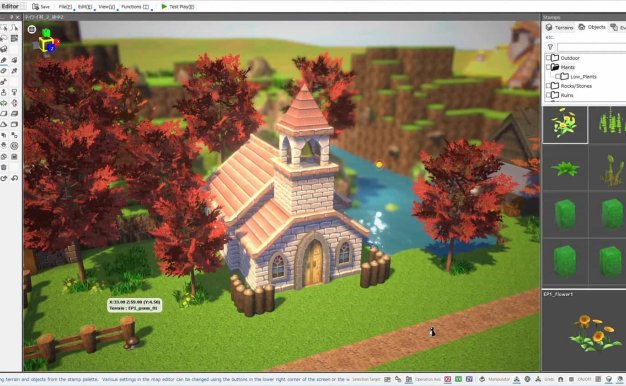
Task: Click the cube icon after Operation Axis buttons
Action: click(x=482, y=379)
